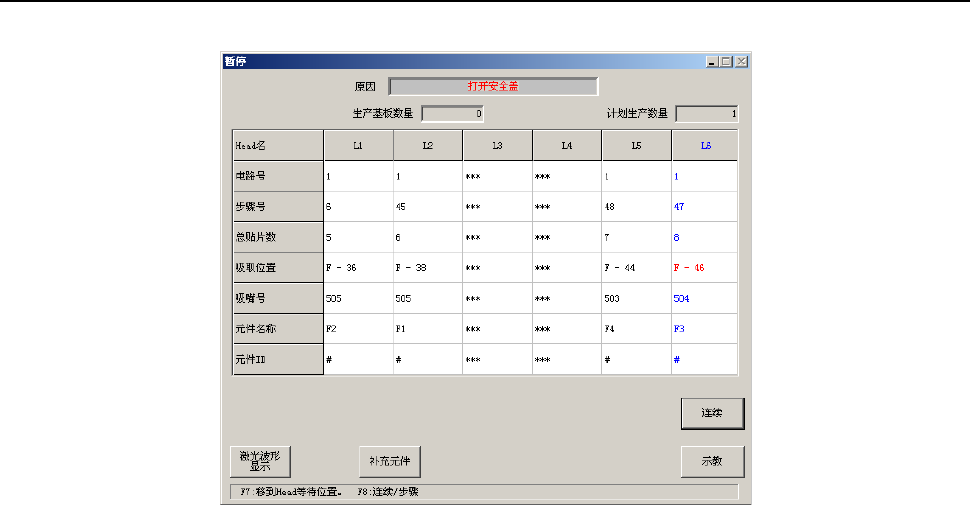Viewport: 970px width, 505px height.
Task: Click the 计划生产数量 planned count field
Action: click(707, 113)
